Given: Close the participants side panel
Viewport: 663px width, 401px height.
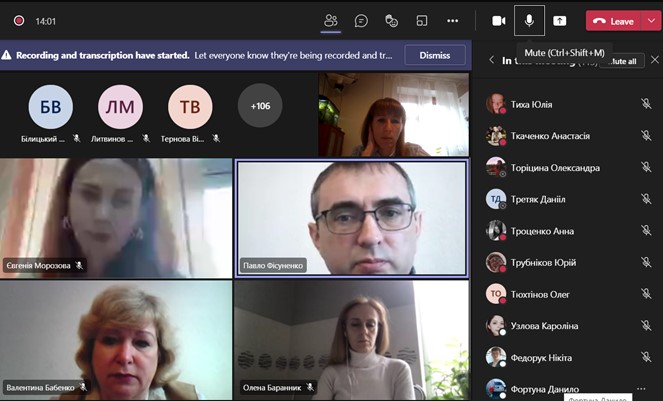Looking at the screenshot, I should (655, 60).
